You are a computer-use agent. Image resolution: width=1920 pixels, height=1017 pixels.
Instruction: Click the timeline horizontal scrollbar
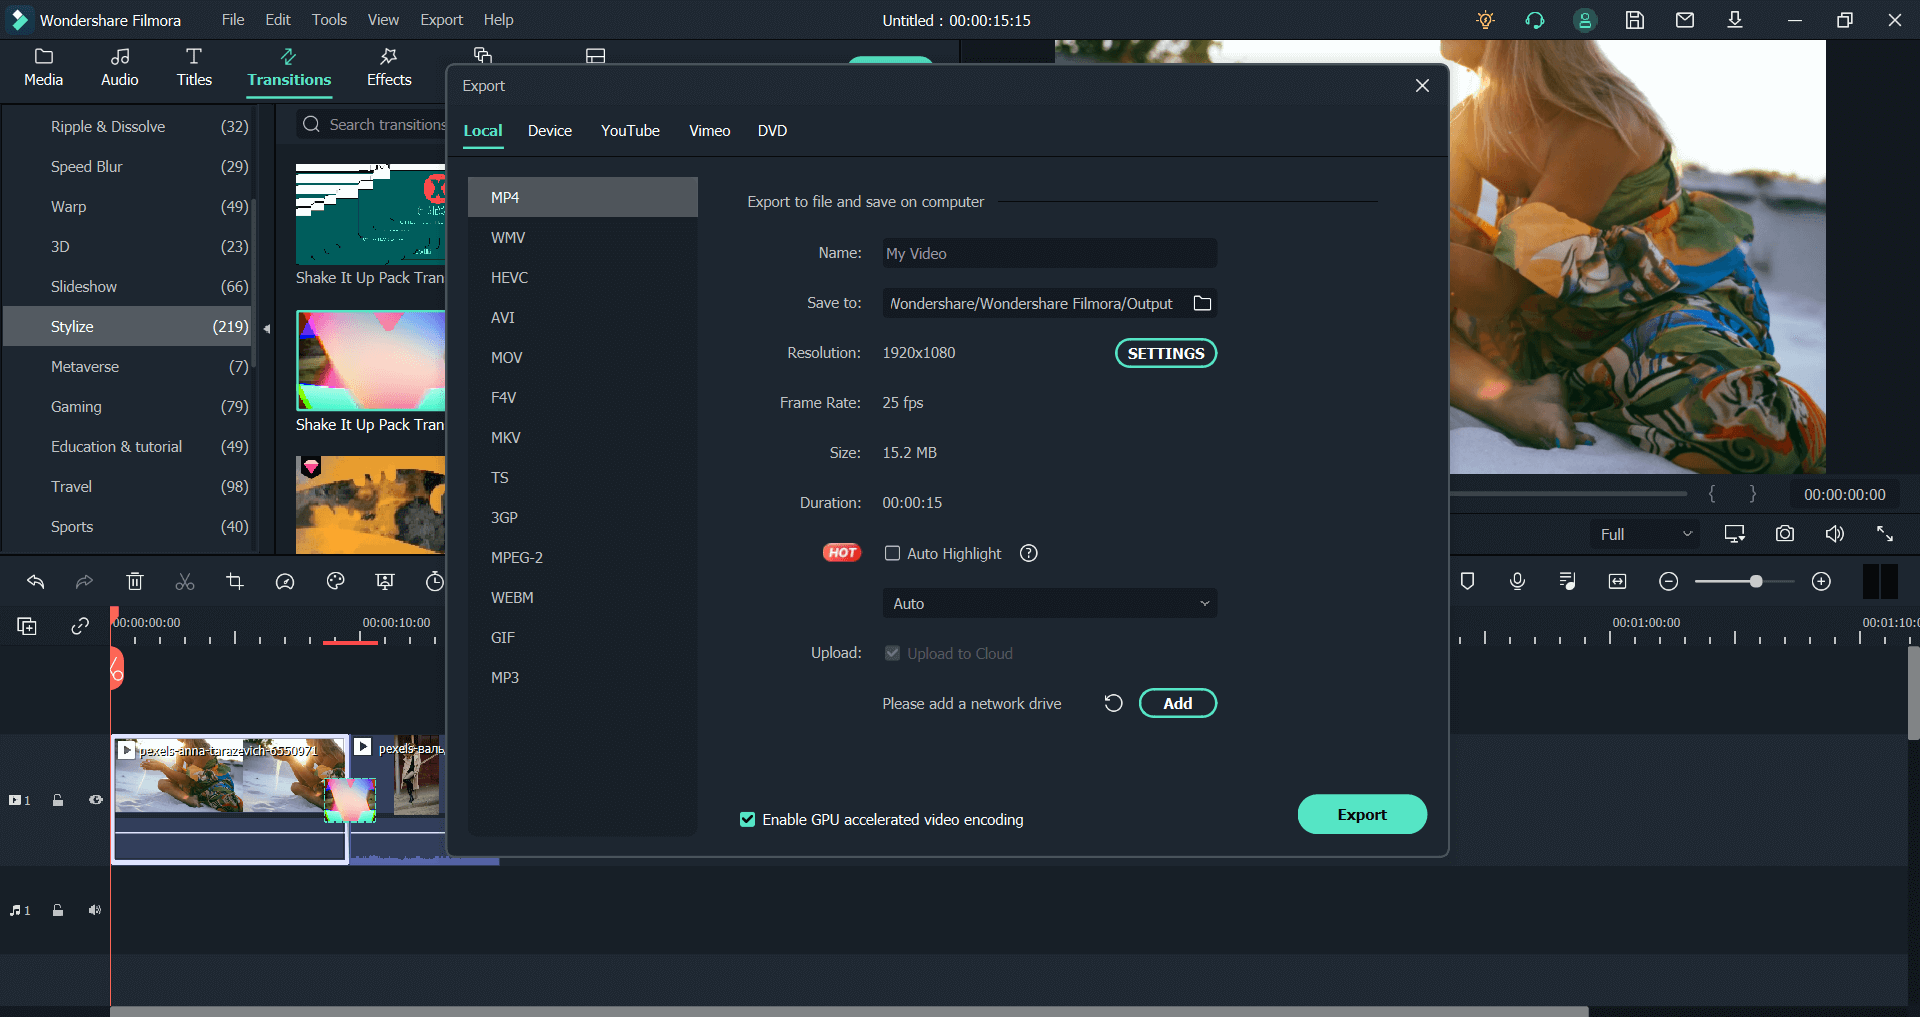coord(848,1011)
